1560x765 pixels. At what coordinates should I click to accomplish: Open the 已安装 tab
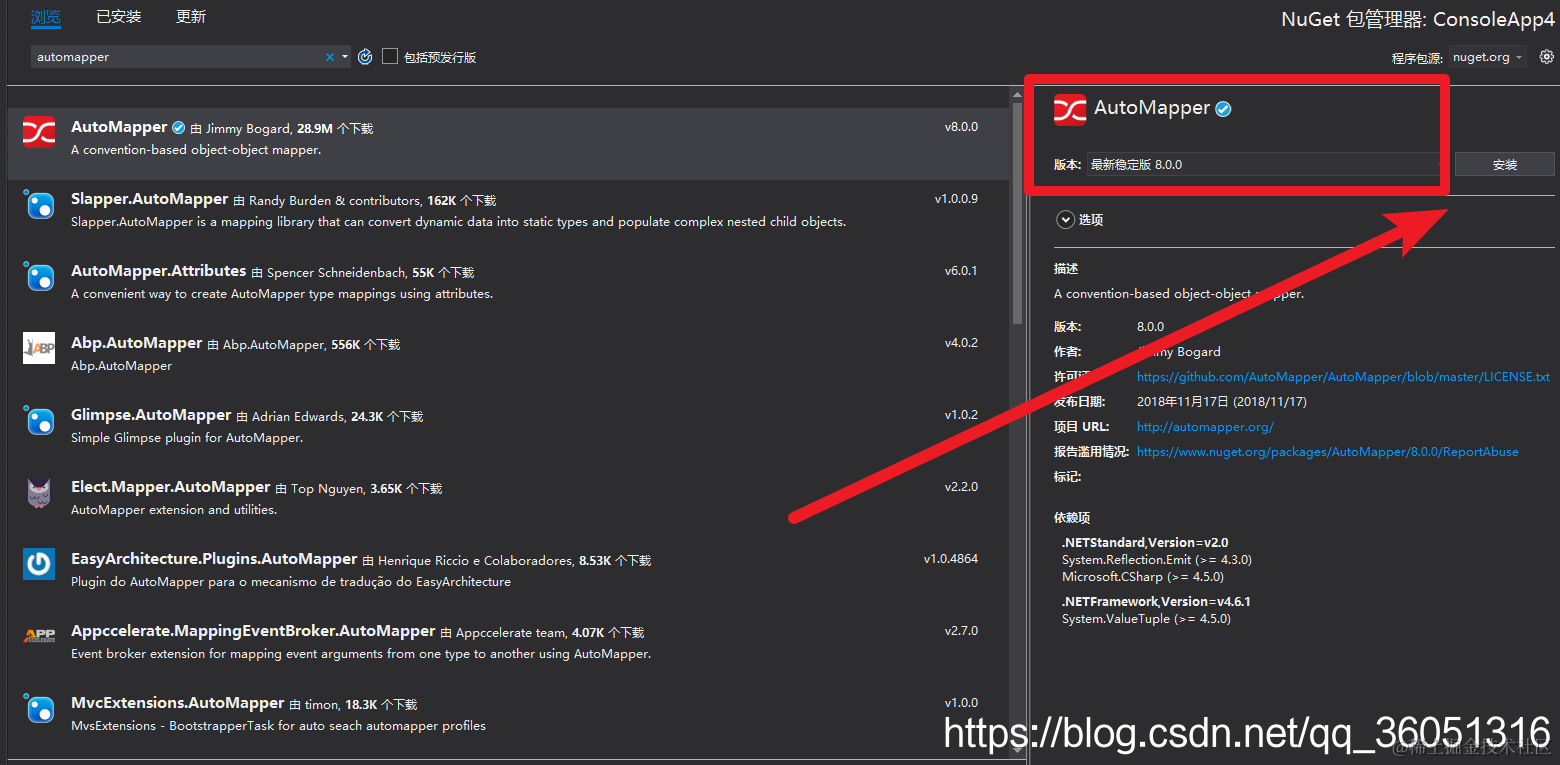pyautogui.click(x=118, y=17)
